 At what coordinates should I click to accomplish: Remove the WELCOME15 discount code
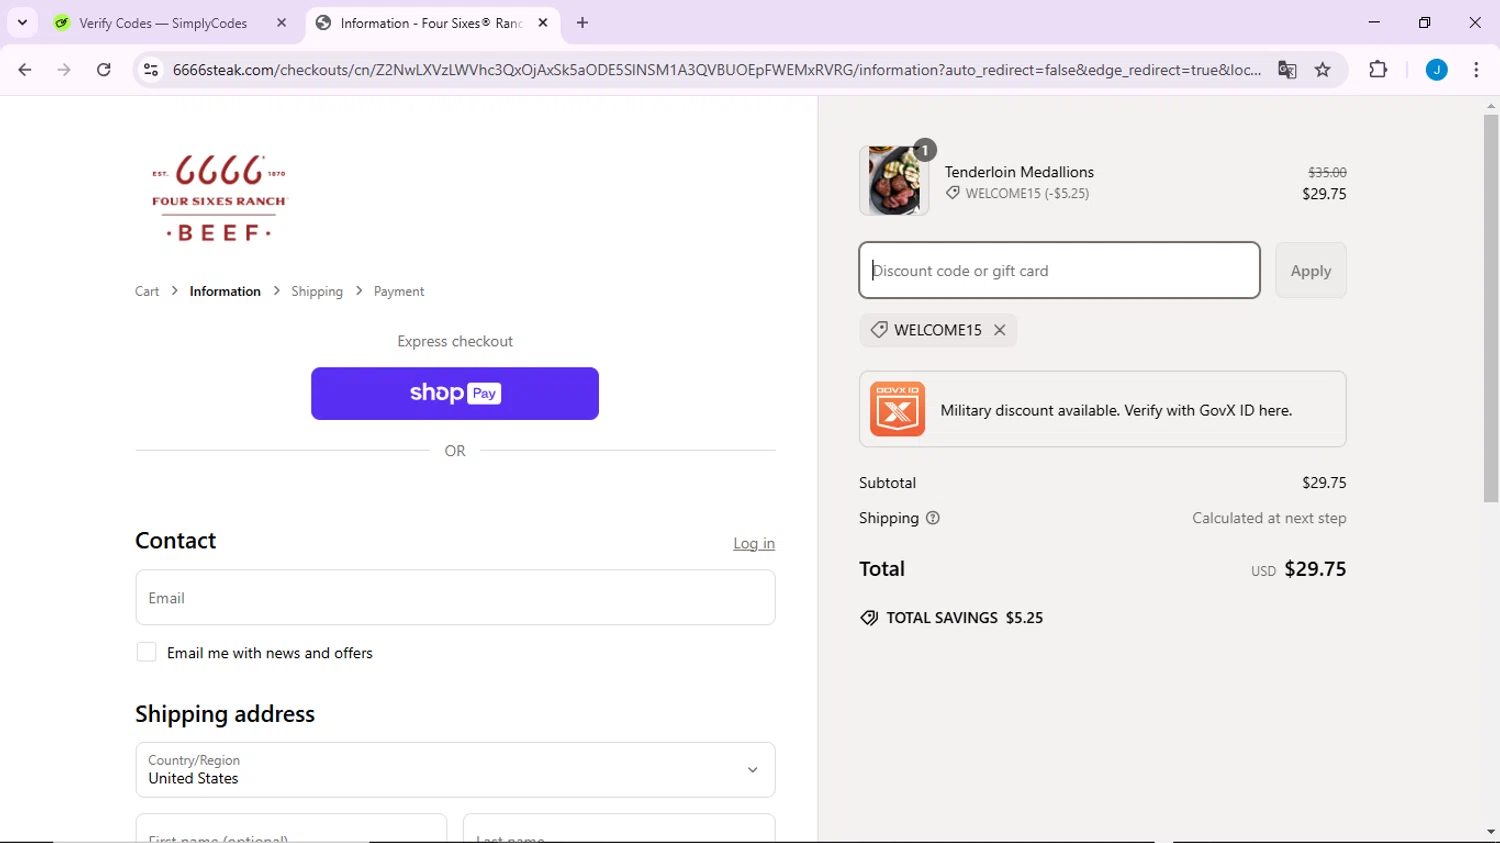pyautogui.click(x=999, y=330)
